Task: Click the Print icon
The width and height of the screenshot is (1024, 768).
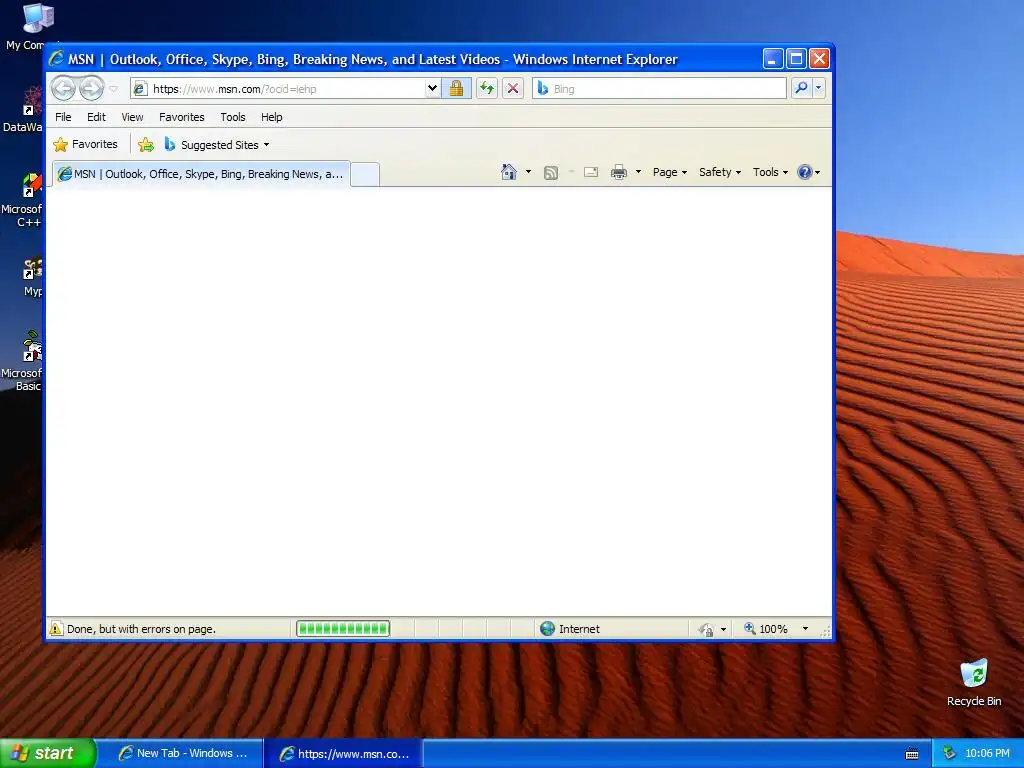Action: (618, 172)
